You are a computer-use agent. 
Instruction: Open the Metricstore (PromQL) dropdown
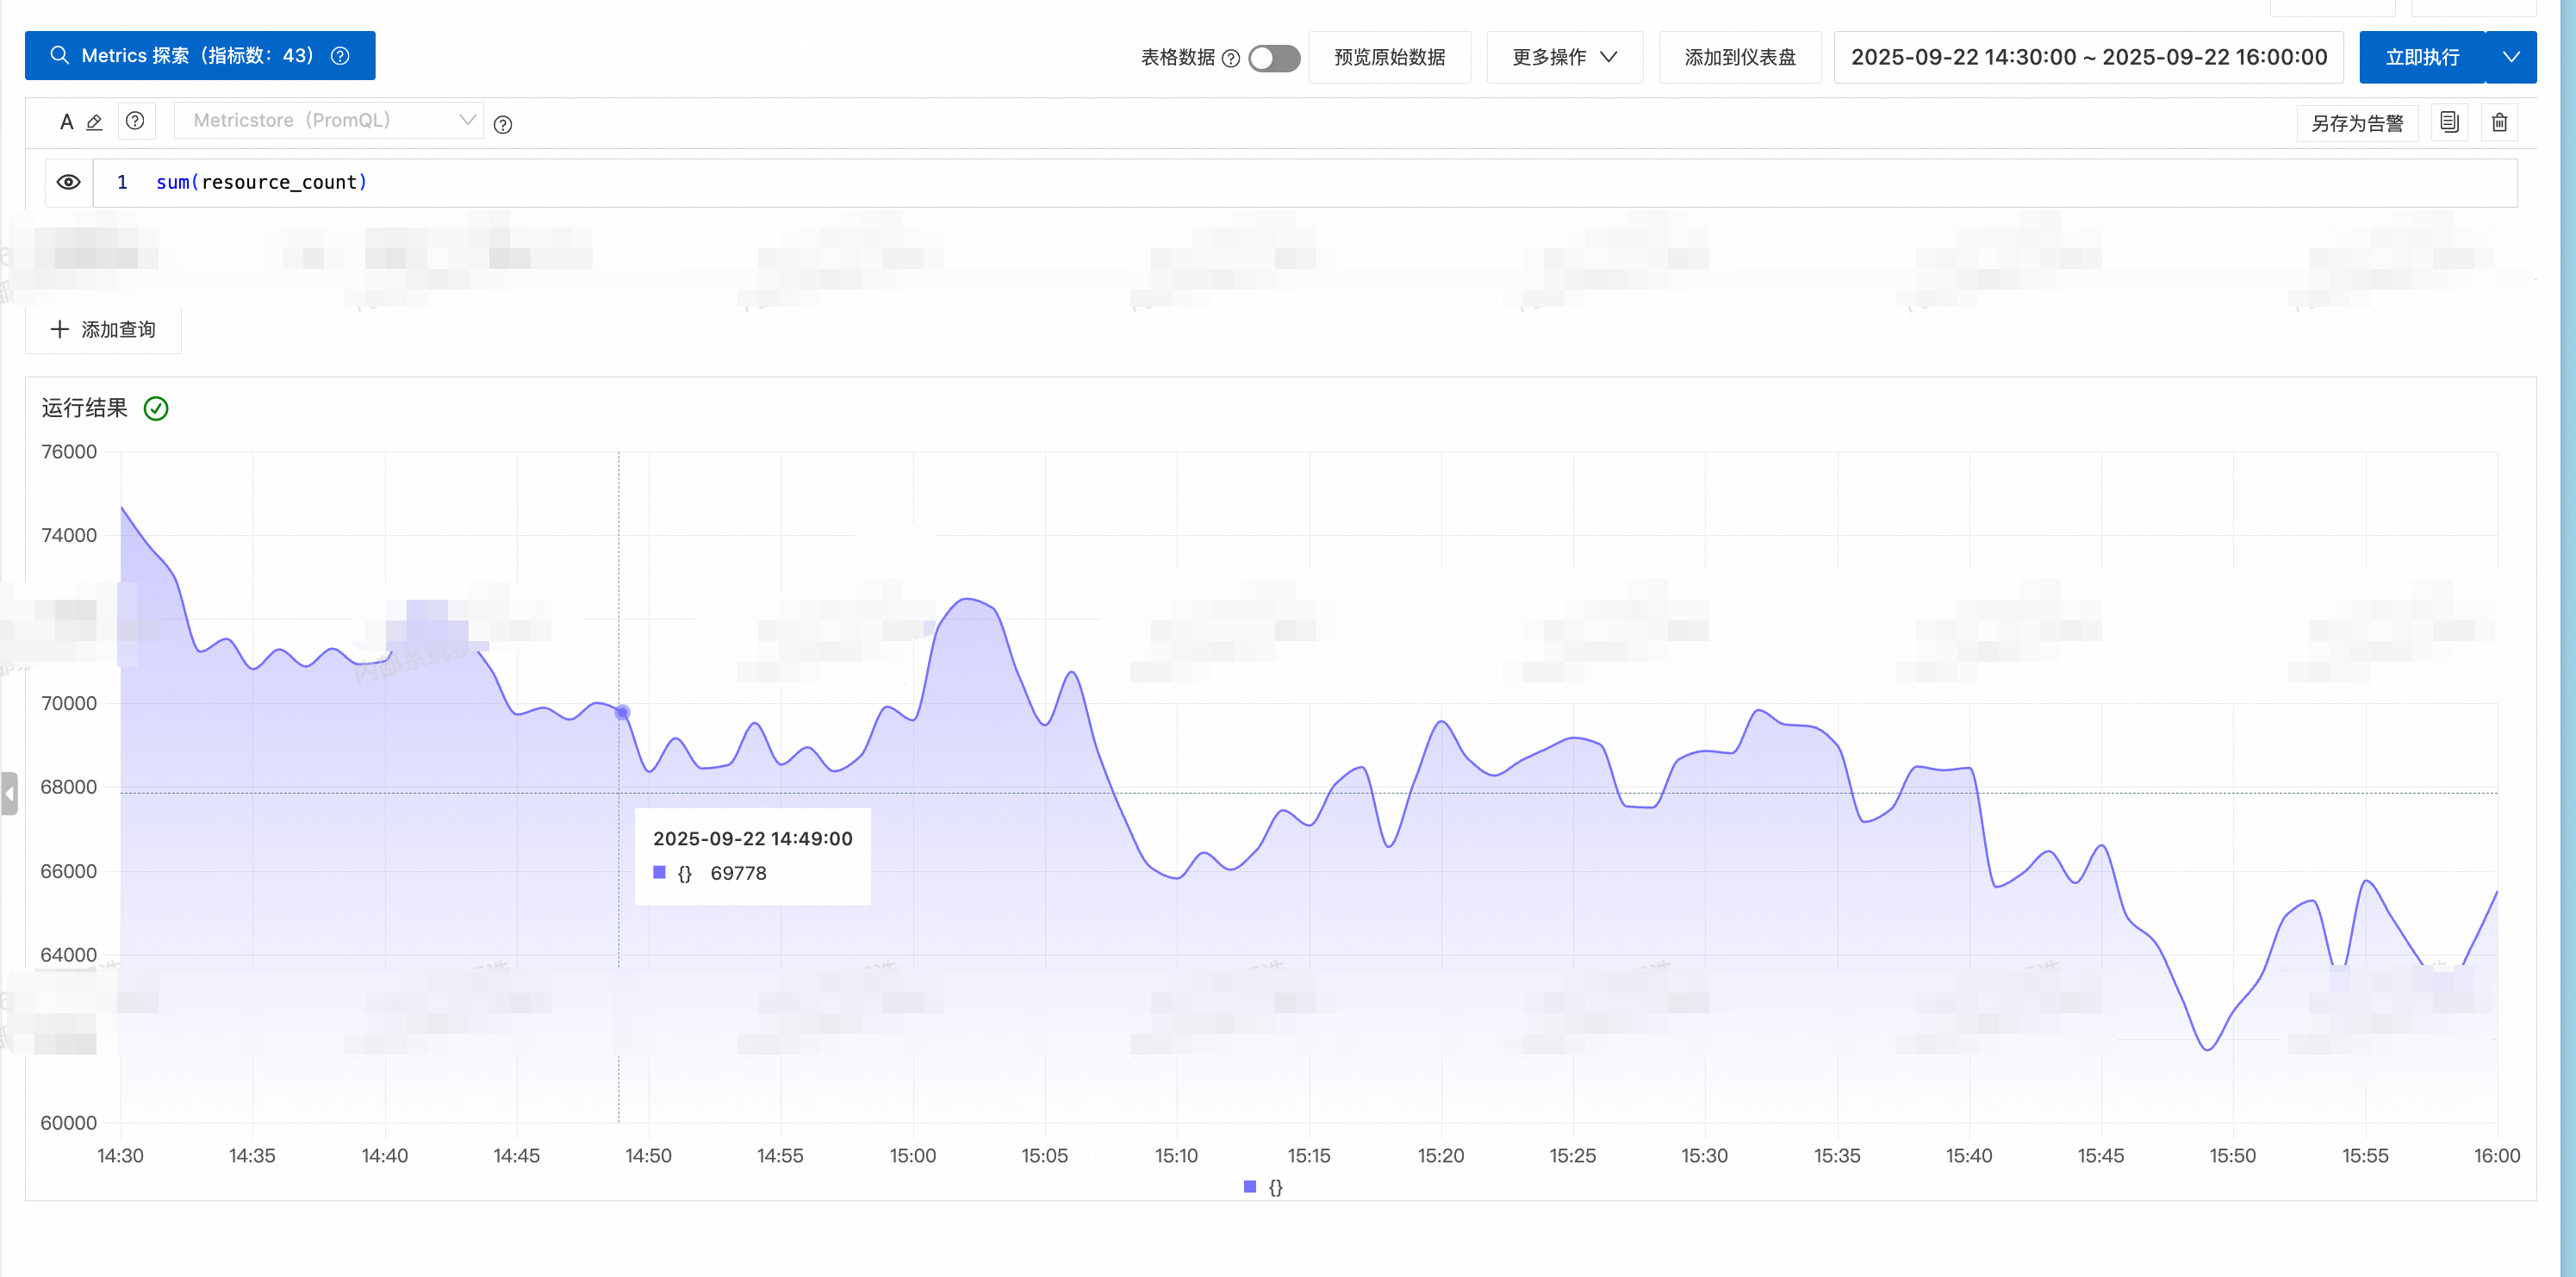(328, 120)
